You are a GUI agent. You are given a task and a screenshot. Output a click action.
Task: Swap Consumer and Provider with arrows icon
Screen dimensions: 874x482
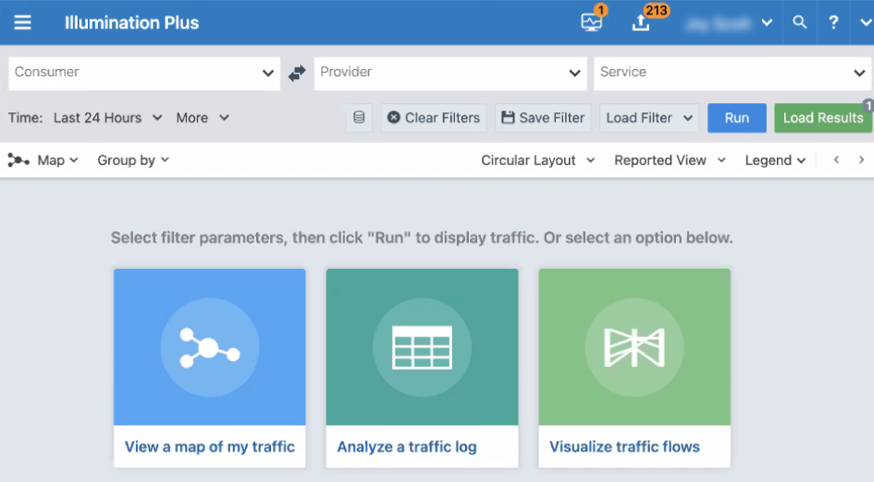click(x=297, y=73)
